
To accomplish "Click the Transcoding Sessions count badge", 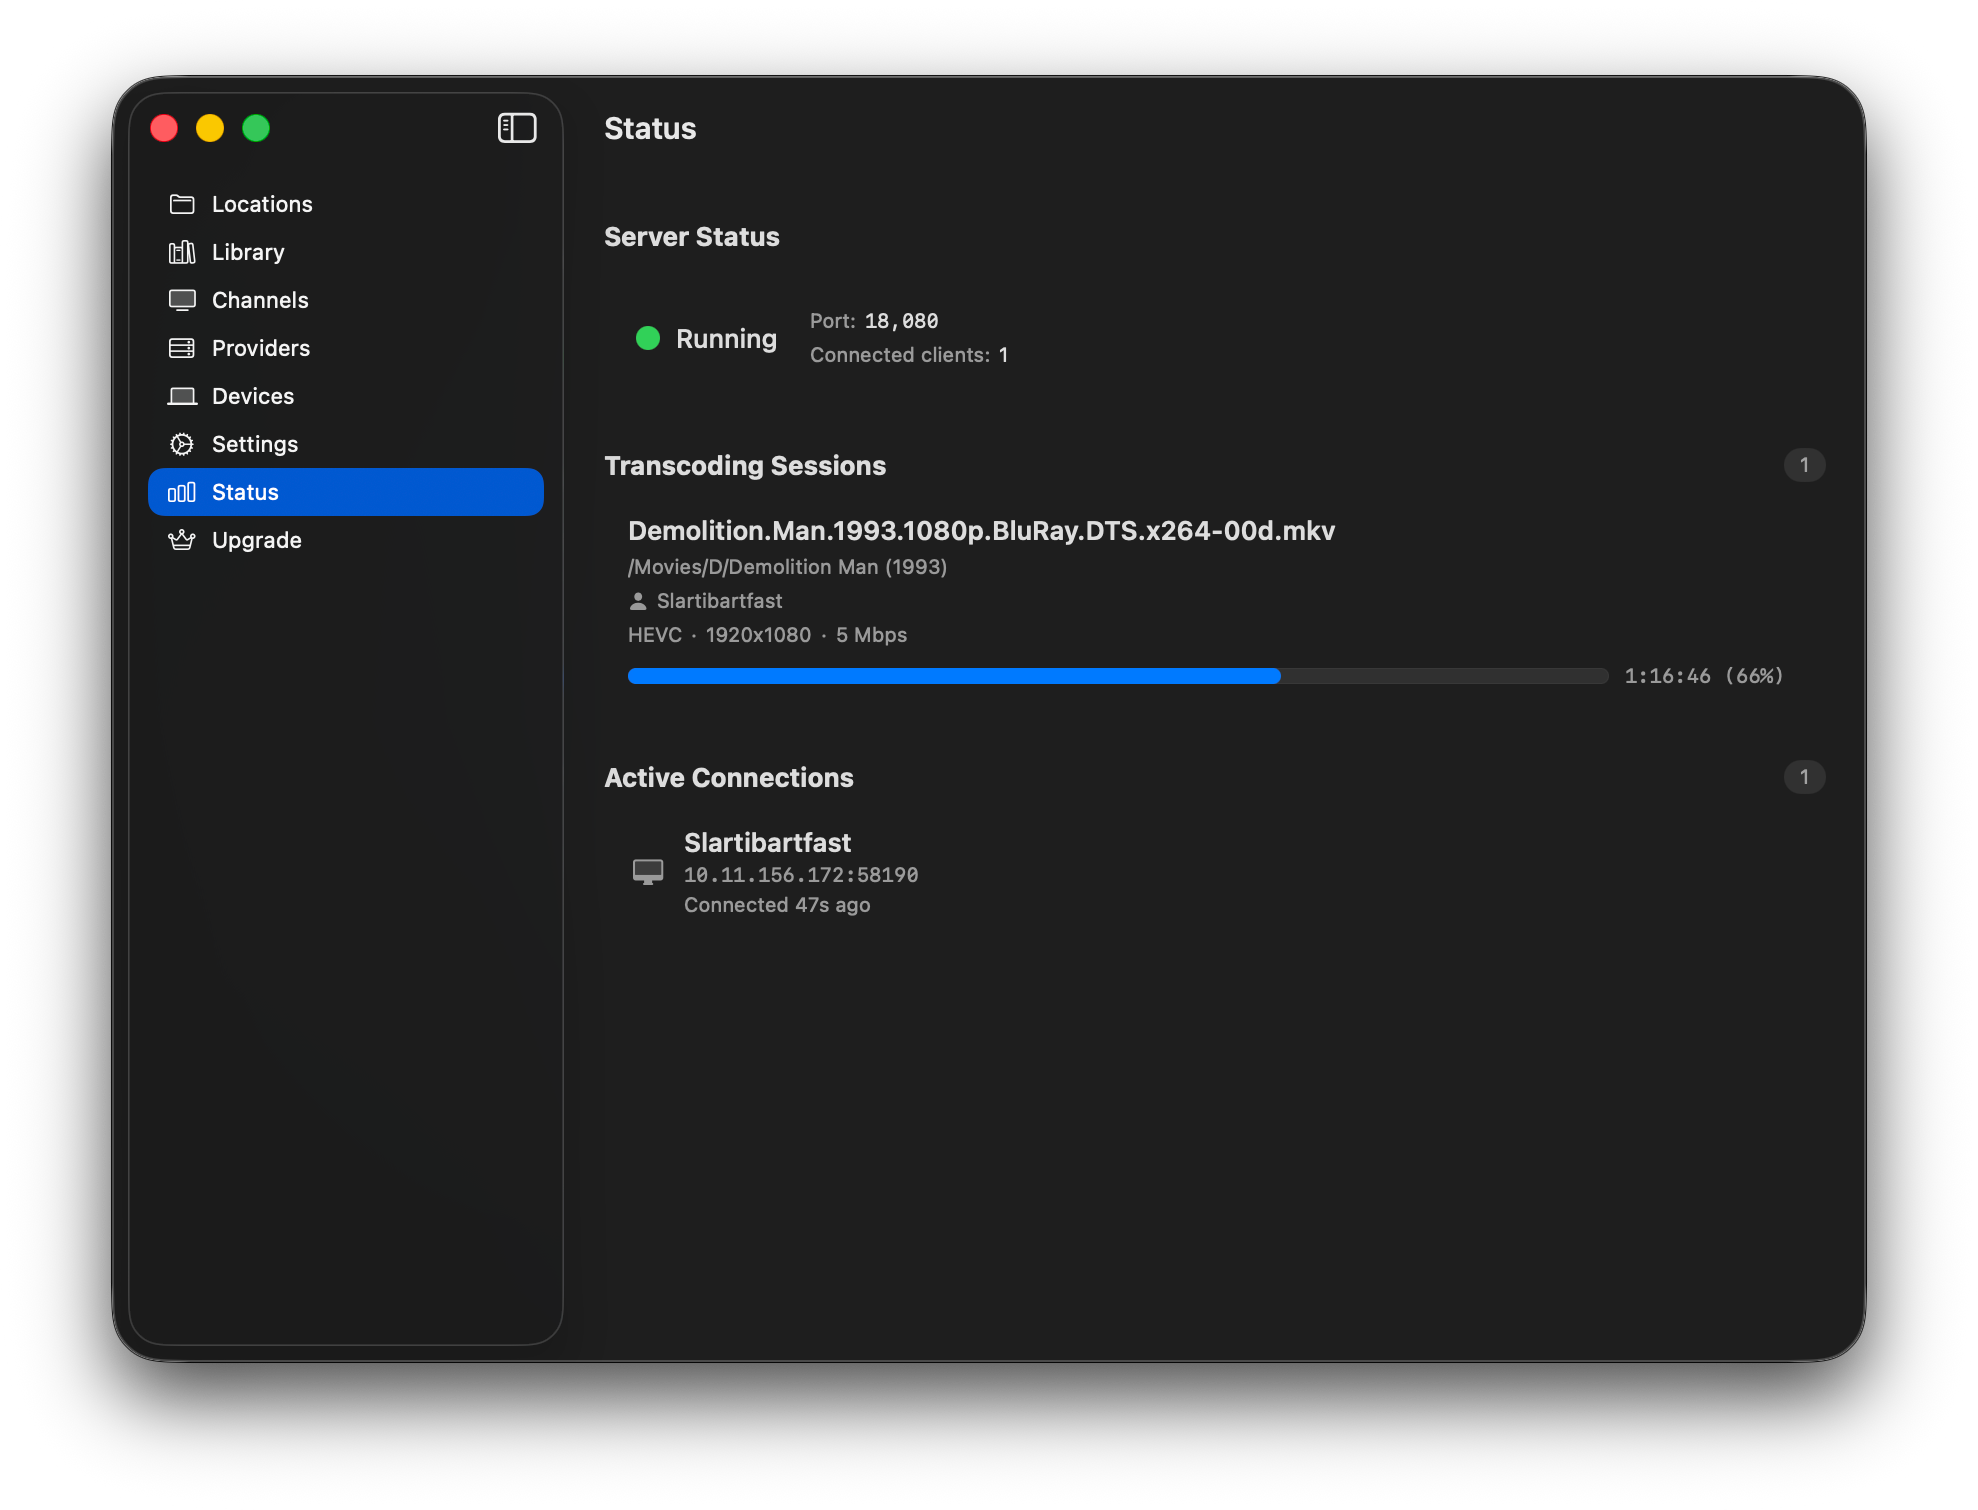I will click(1804, 465).
